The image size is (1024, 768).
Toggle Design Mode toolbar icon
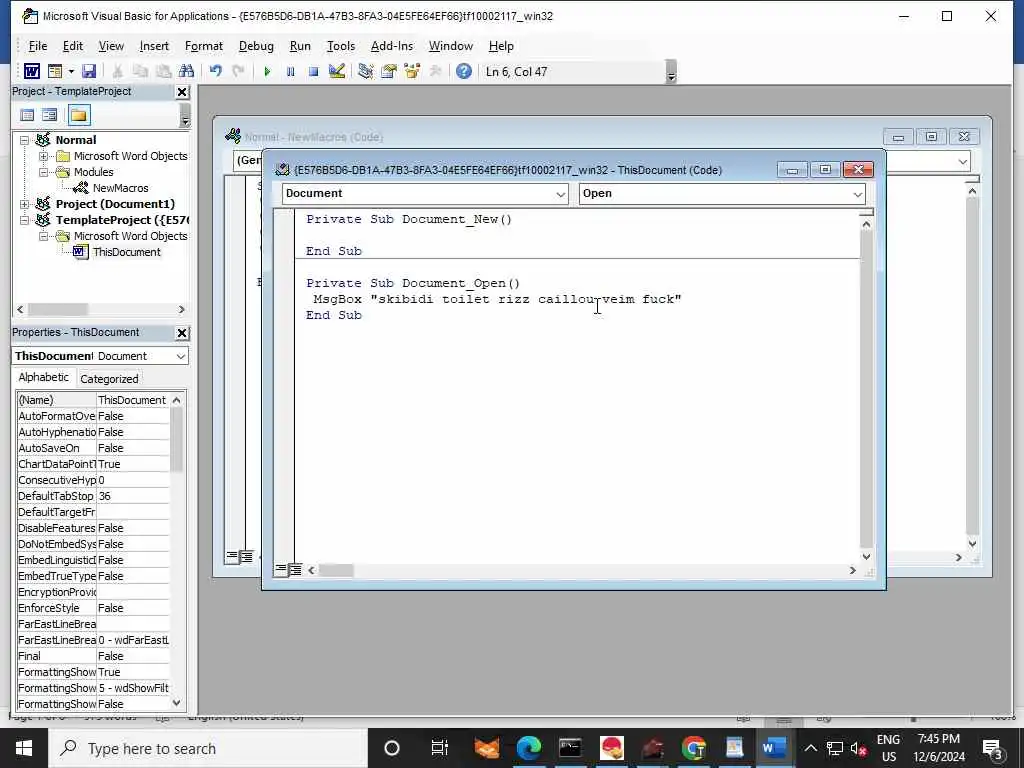[x=336, y=71]
